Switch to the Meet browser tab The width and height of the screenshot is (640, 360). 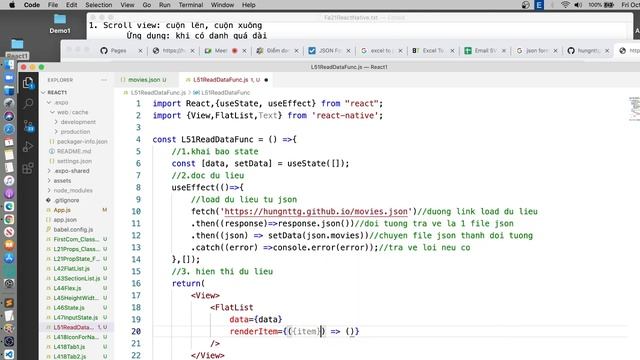click(x=221, y=51)
